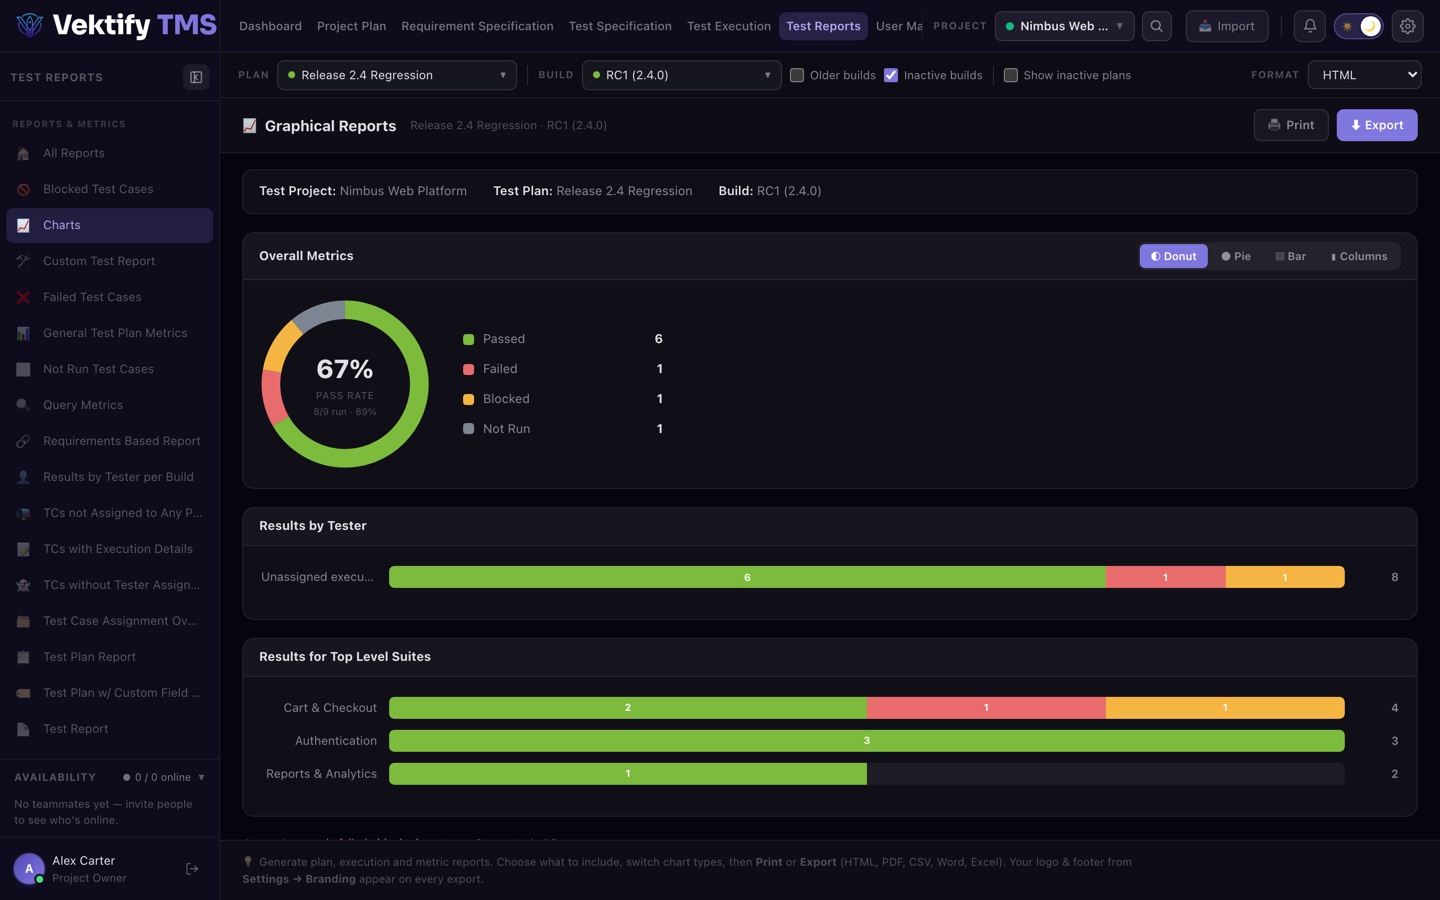
Task: Toggle the light/dark theme switch
Action: (x=1359, y=26)
